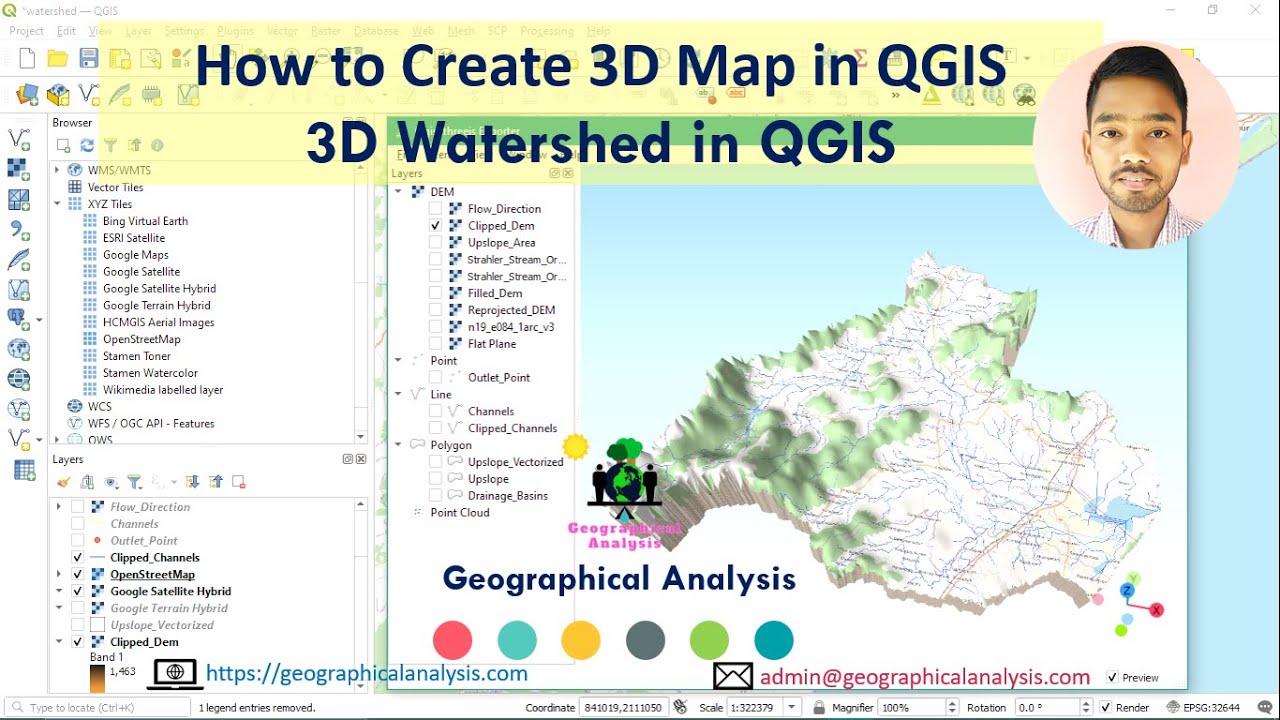Click Remove Layer icon in Layers panel
Image resolution: width=1280 pixels, height=720 pixels.
tap(238, 482)
